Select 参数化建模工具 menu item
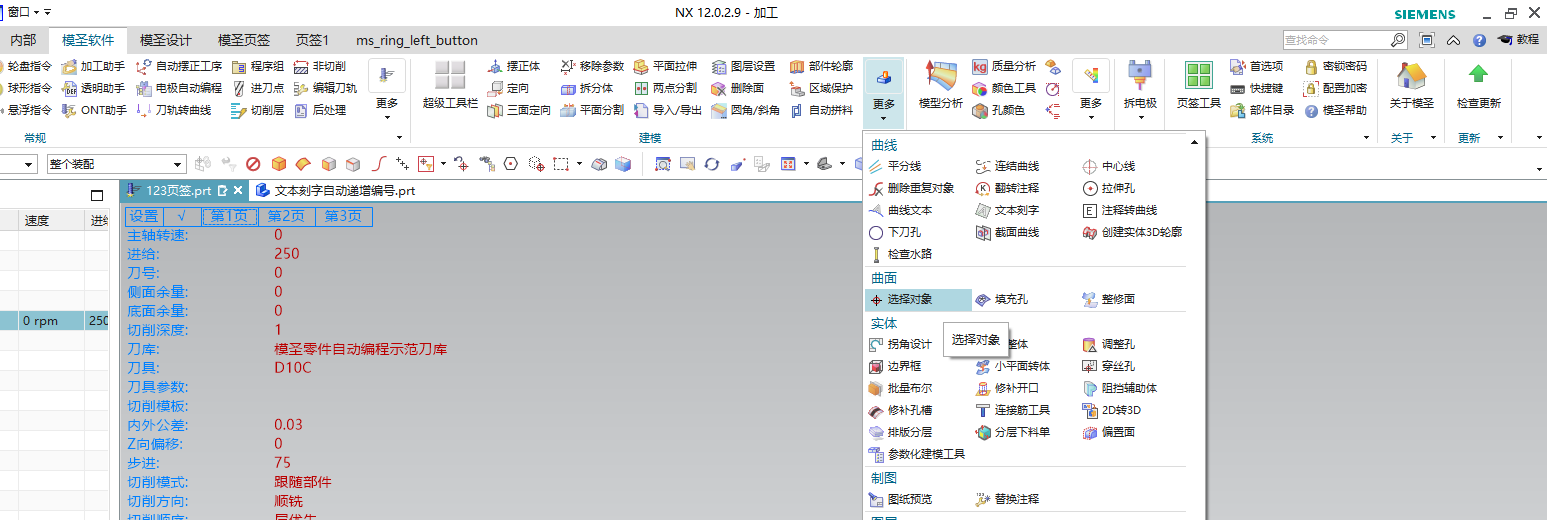 [x=917, y=454]
